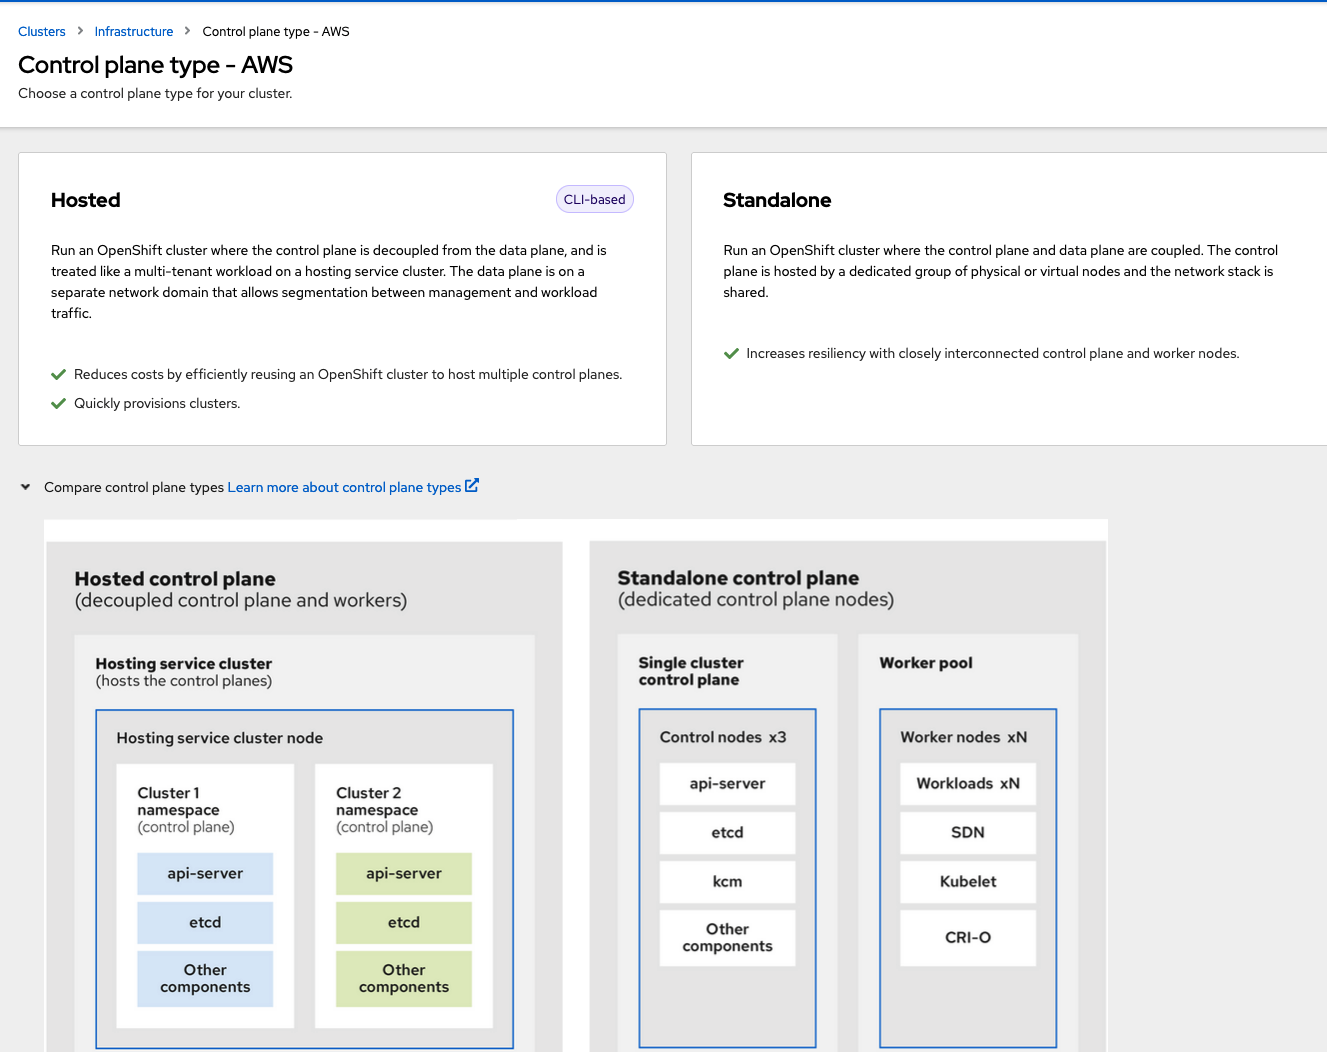
Task: Click the green Cluster 2 etcd box
Action: click(x=404, y=923)
